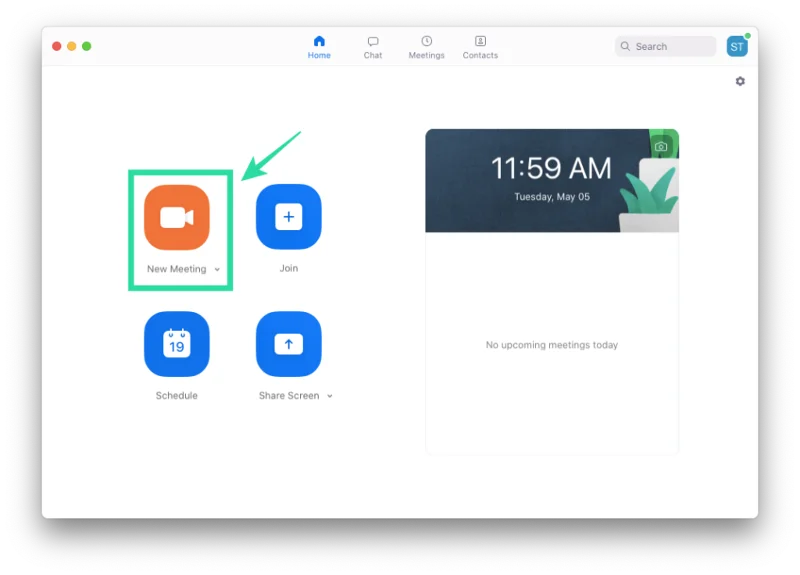The width and height of the screenshot is (800, 575).
Task: Close the window with the red button
Action: pyautogui.click(x=57, y=46)
